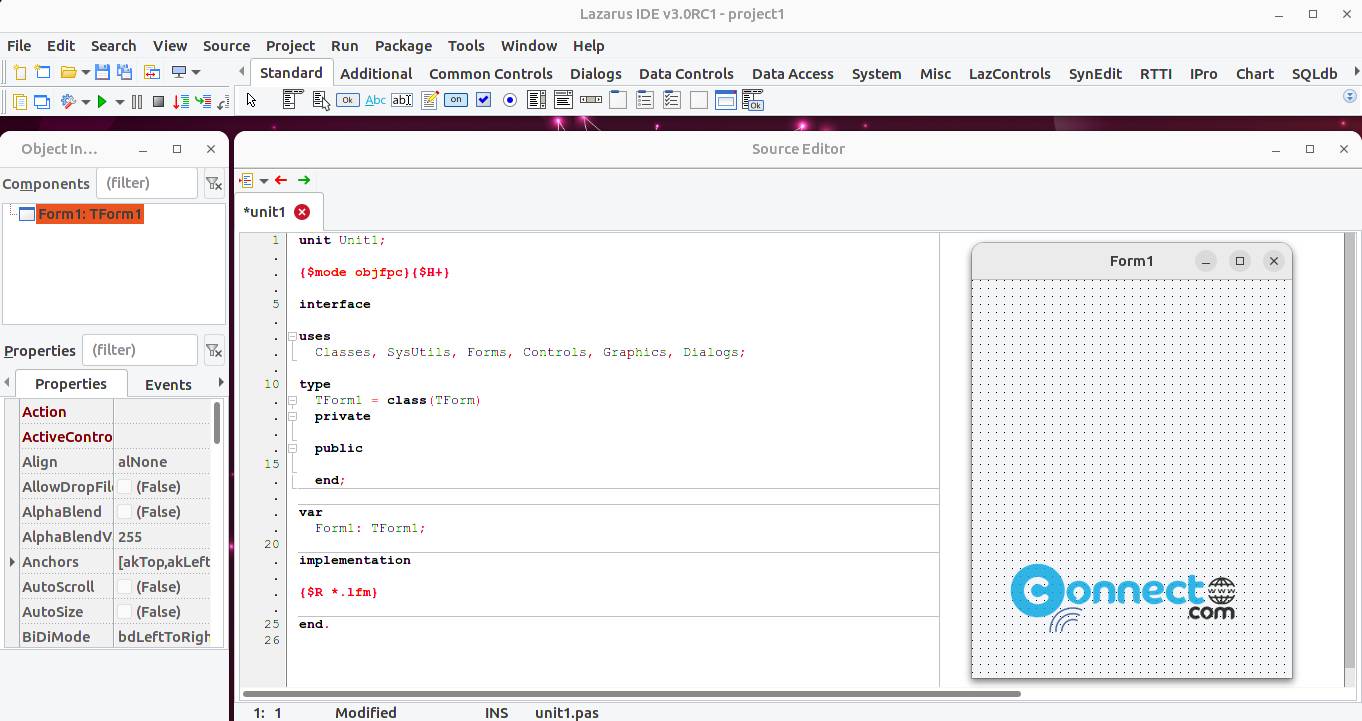
Task: Open the Run button dropdown arrow
Action: 120,102
